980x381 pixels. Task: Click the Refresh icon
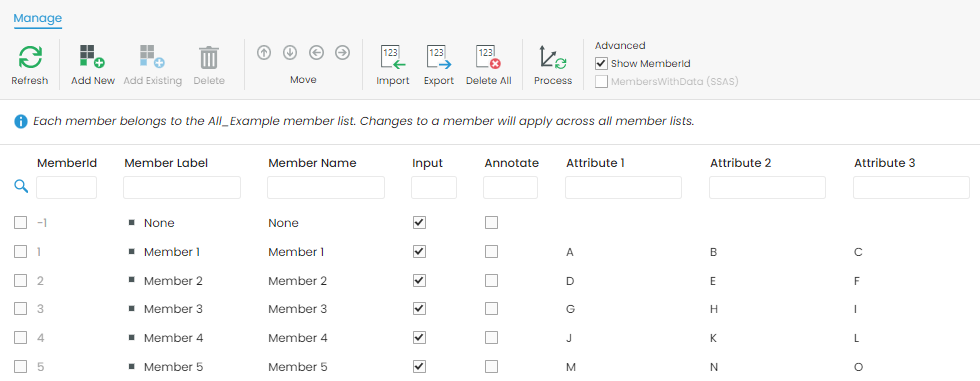point(30,57)
